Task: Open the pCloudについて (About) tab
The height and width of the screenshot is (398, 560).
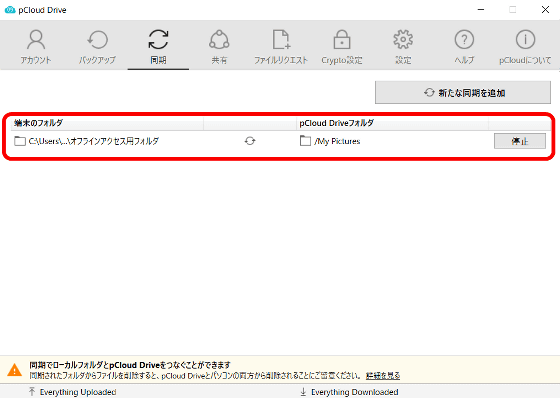Action: coord(525,46)
